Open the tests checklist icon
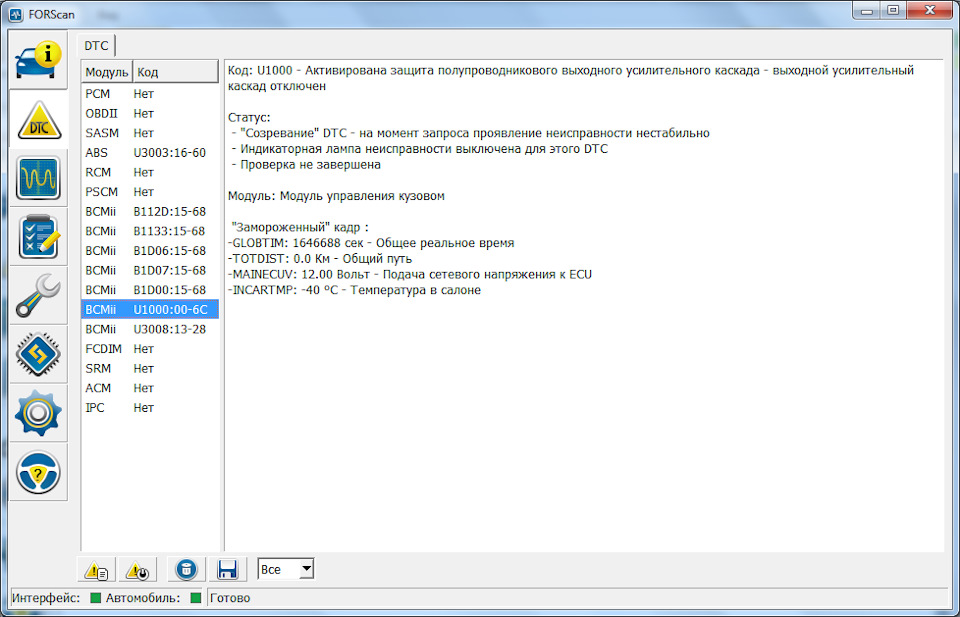 pos(38,237)
